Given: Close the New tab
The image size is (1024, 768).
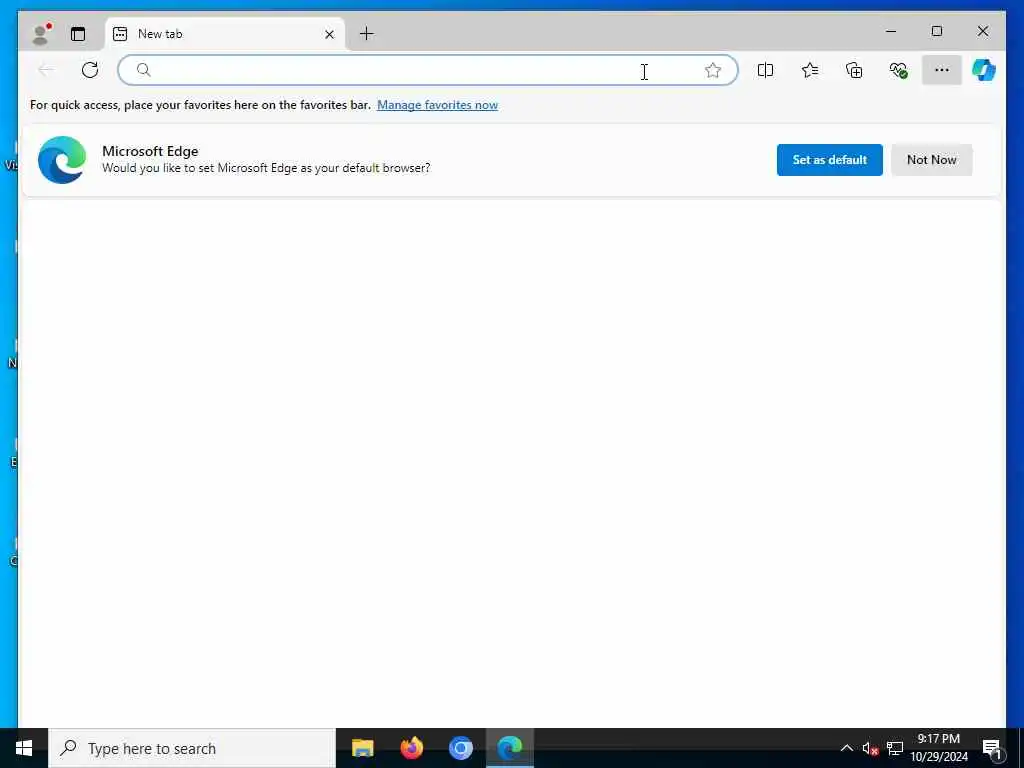Looking at the screenshot, I should pos(329,34).
